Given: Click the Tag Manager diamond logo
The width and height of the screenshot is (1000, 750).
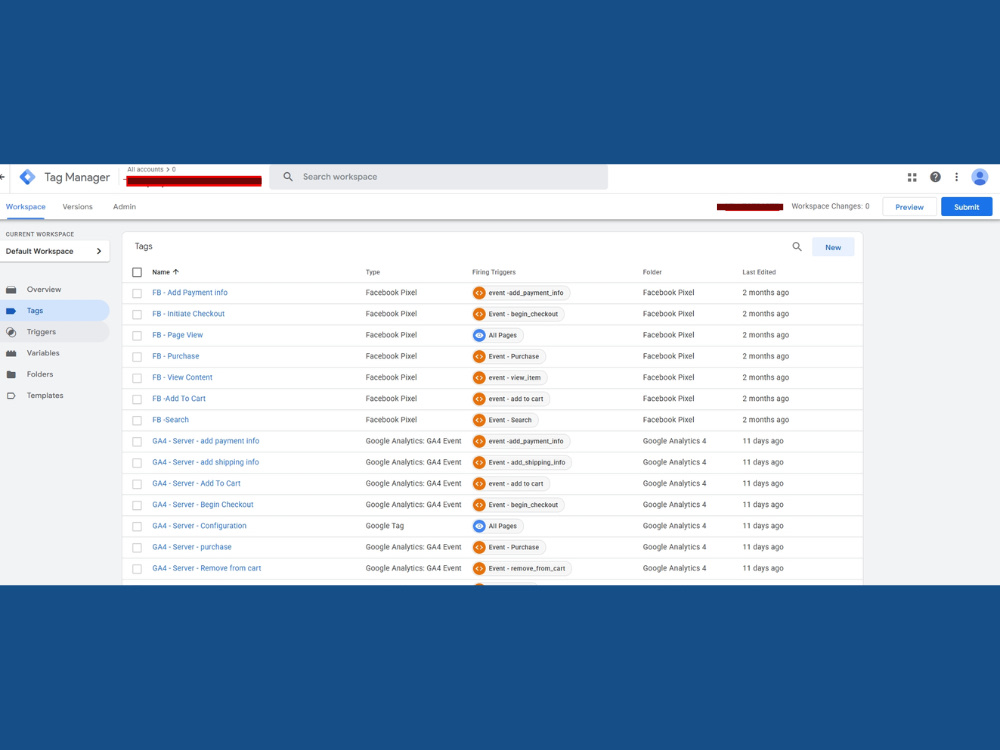Looking at the screenshot, I should (x=27, y=177).
